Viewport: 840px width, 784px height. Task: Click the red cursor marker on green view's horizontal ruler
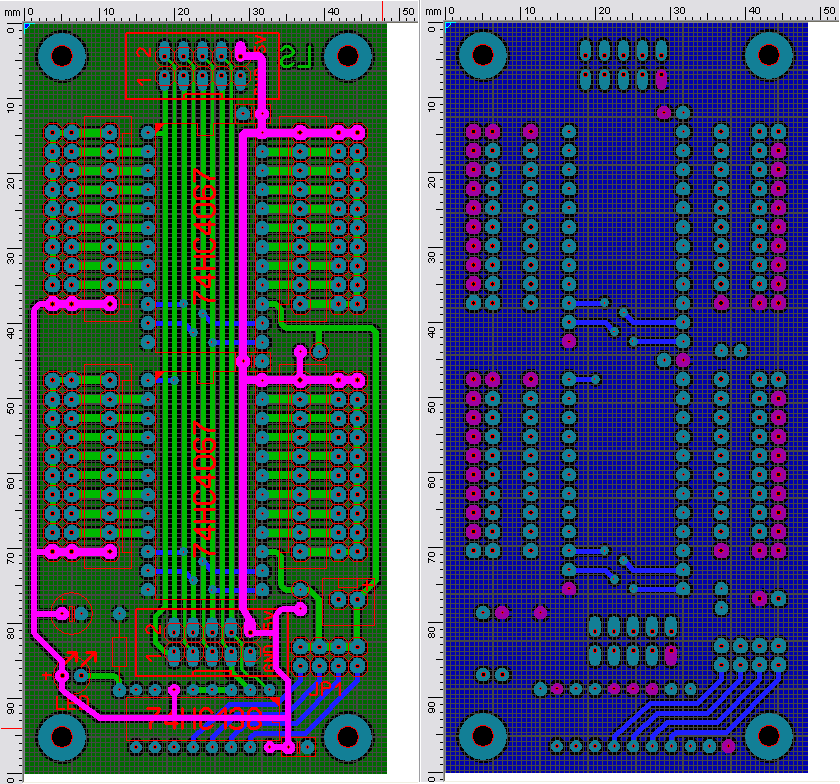tap(382, 11)
